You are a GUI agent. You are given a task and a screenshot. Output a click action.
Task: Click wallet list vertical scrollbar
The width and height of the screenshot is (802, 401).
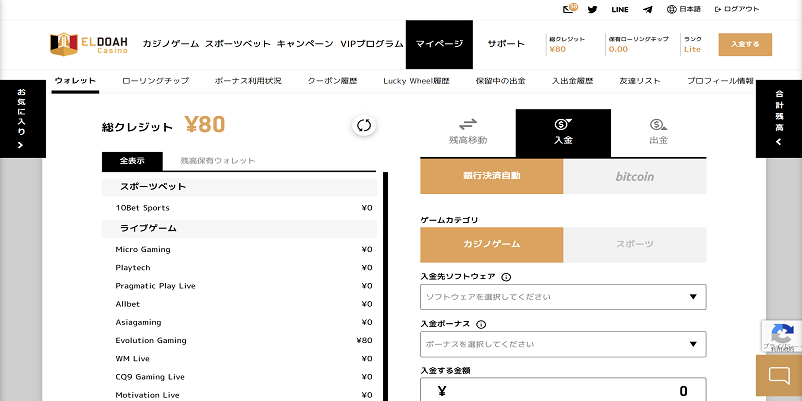(385, 286)
